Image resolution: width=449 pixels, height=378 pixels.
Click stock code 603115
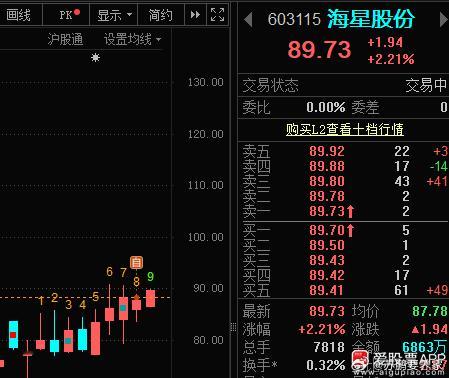coord(294,20)
